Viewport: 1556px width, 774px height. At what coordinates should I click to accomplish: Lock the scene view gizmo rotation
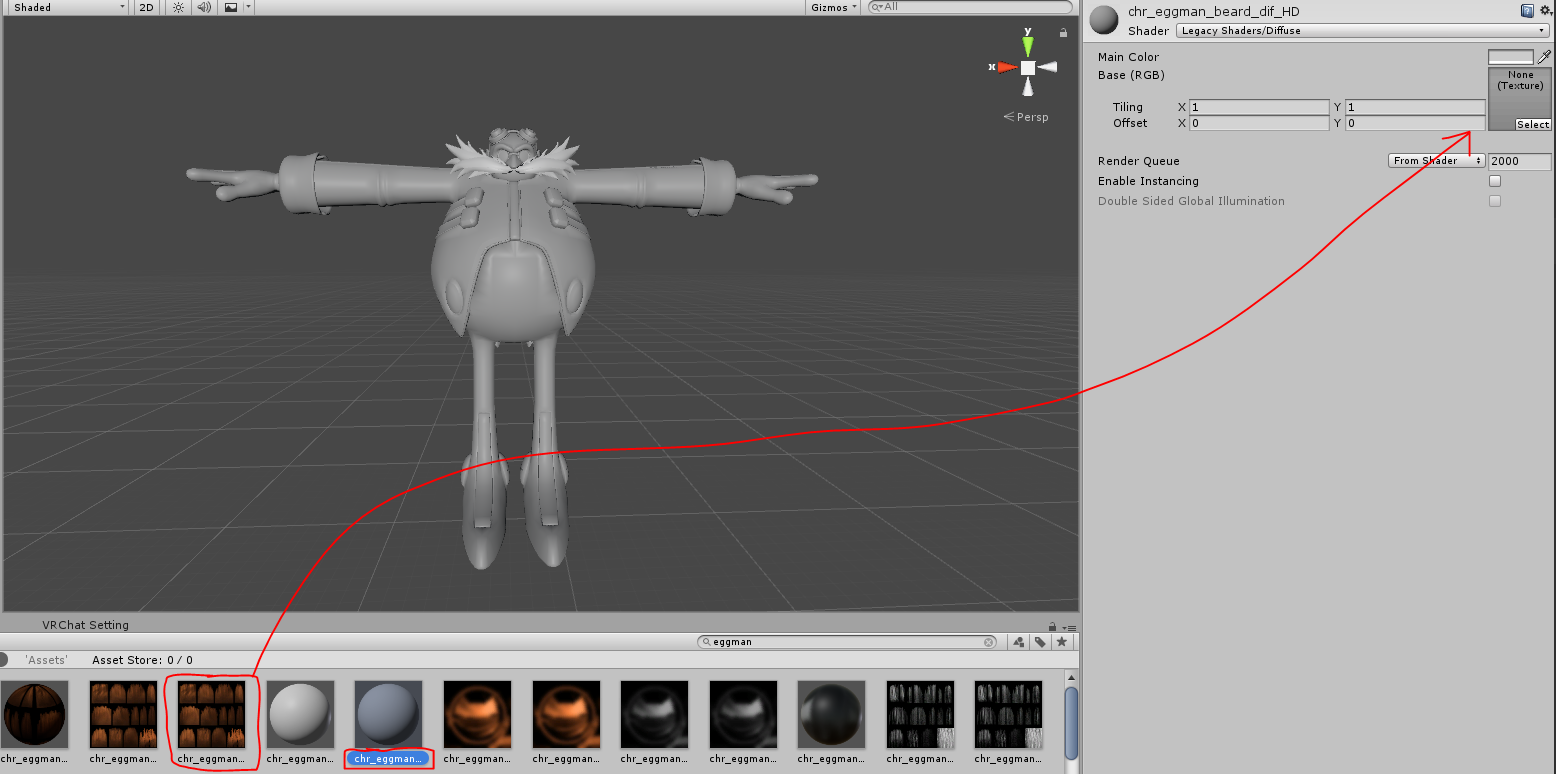(x=1063, y=32)
